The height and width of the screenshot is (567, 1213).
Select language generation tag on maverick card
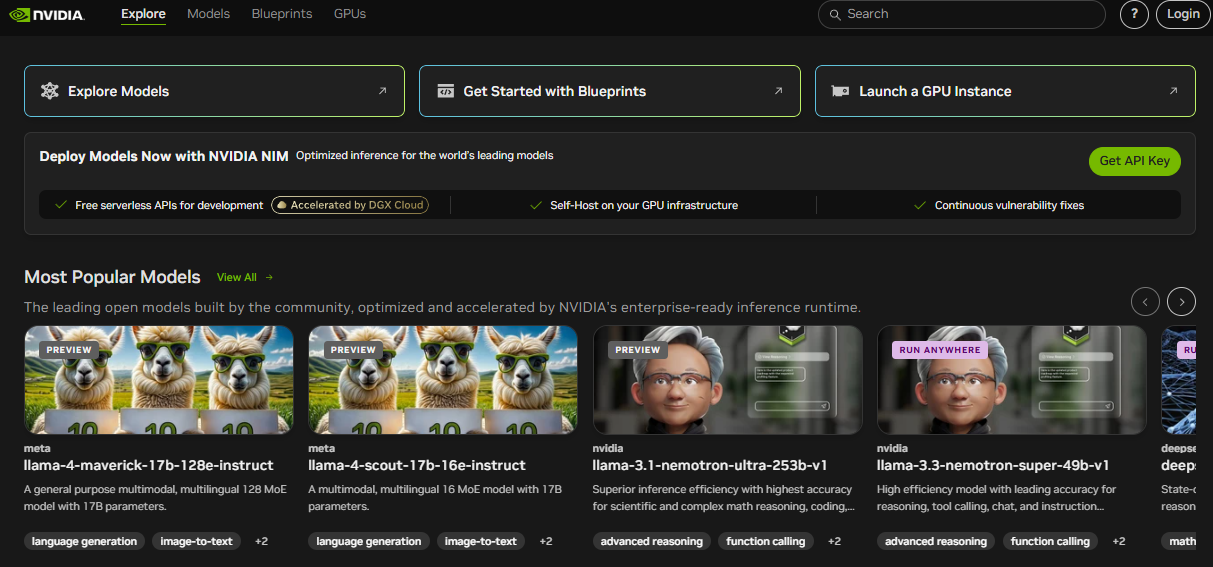click(x=84, y=541)
